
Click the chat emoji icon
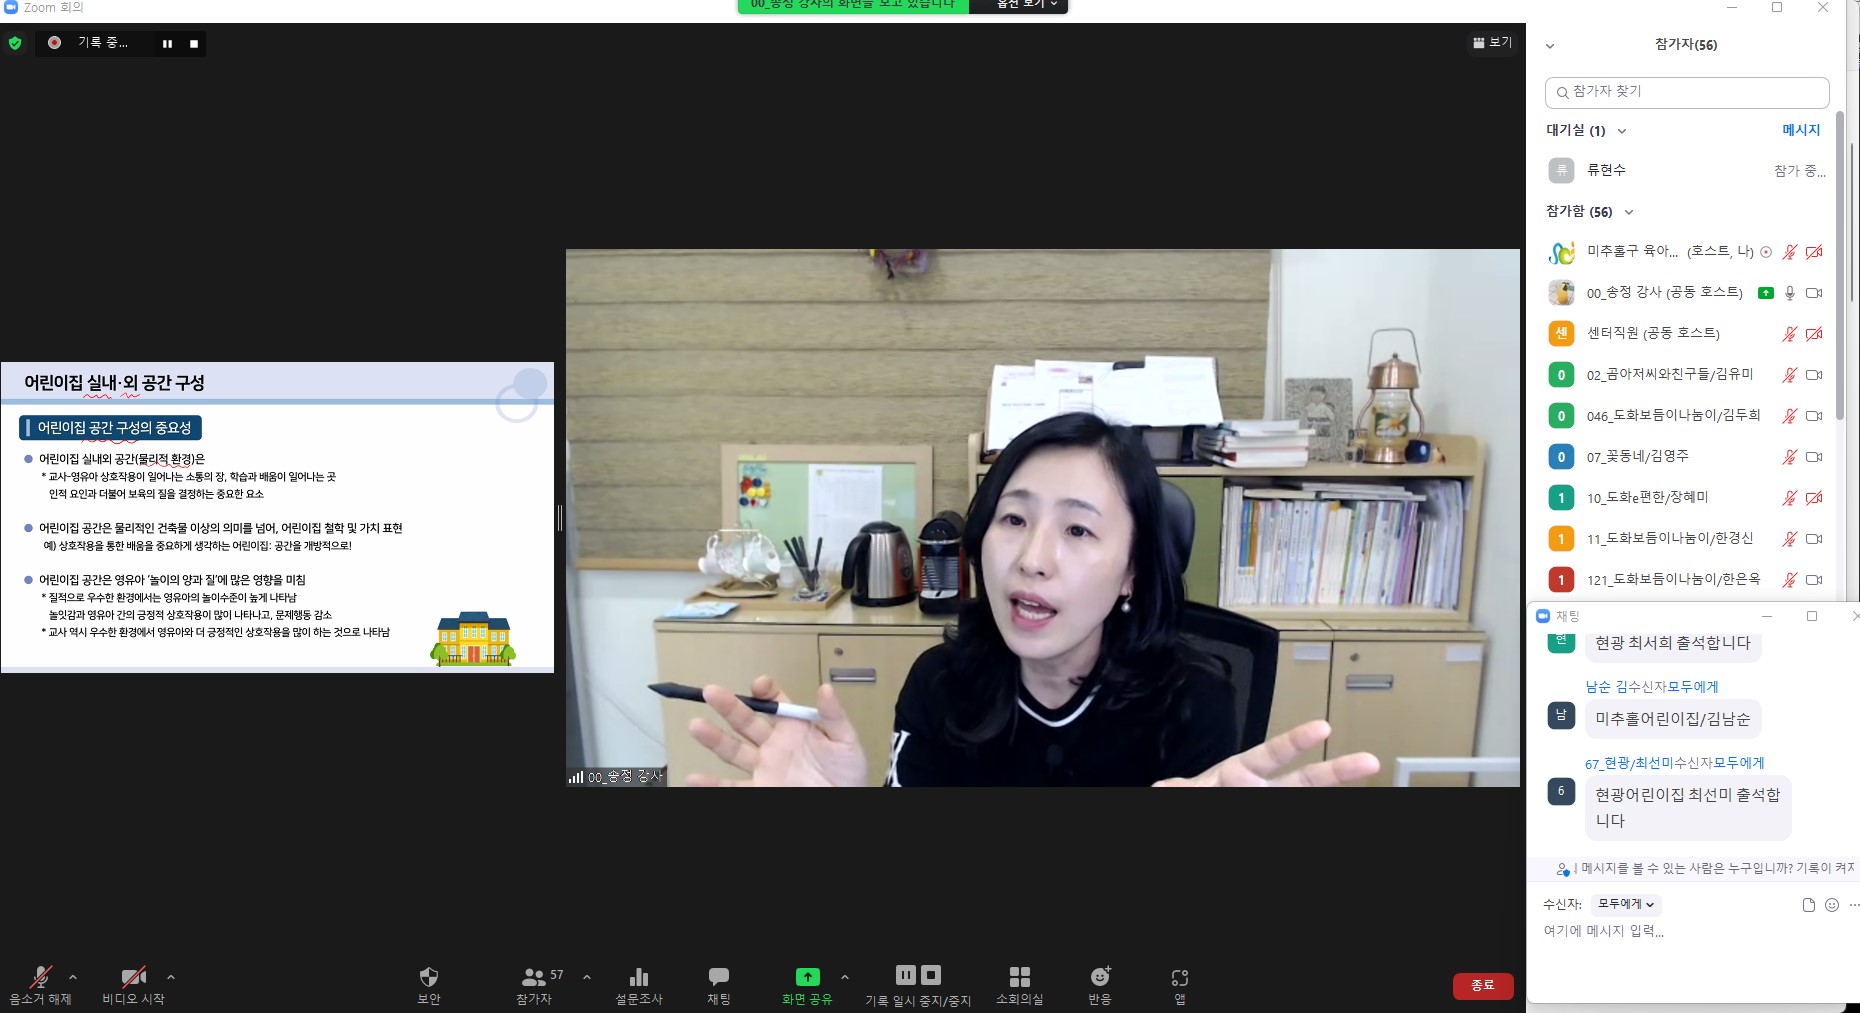click(1832, 905)
